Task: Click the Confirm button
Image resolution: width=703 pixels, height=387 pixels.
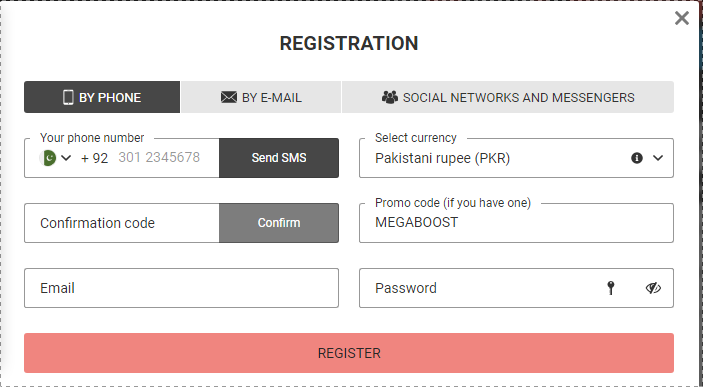Action: [279, 223]
